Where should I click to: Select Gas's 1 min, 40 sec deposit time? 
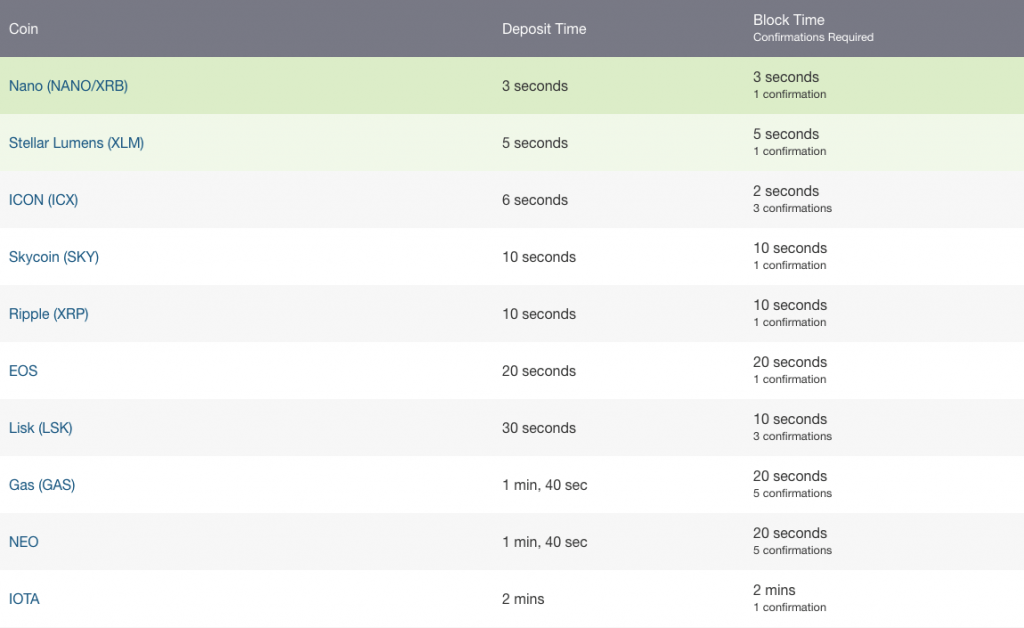point(545,484)
